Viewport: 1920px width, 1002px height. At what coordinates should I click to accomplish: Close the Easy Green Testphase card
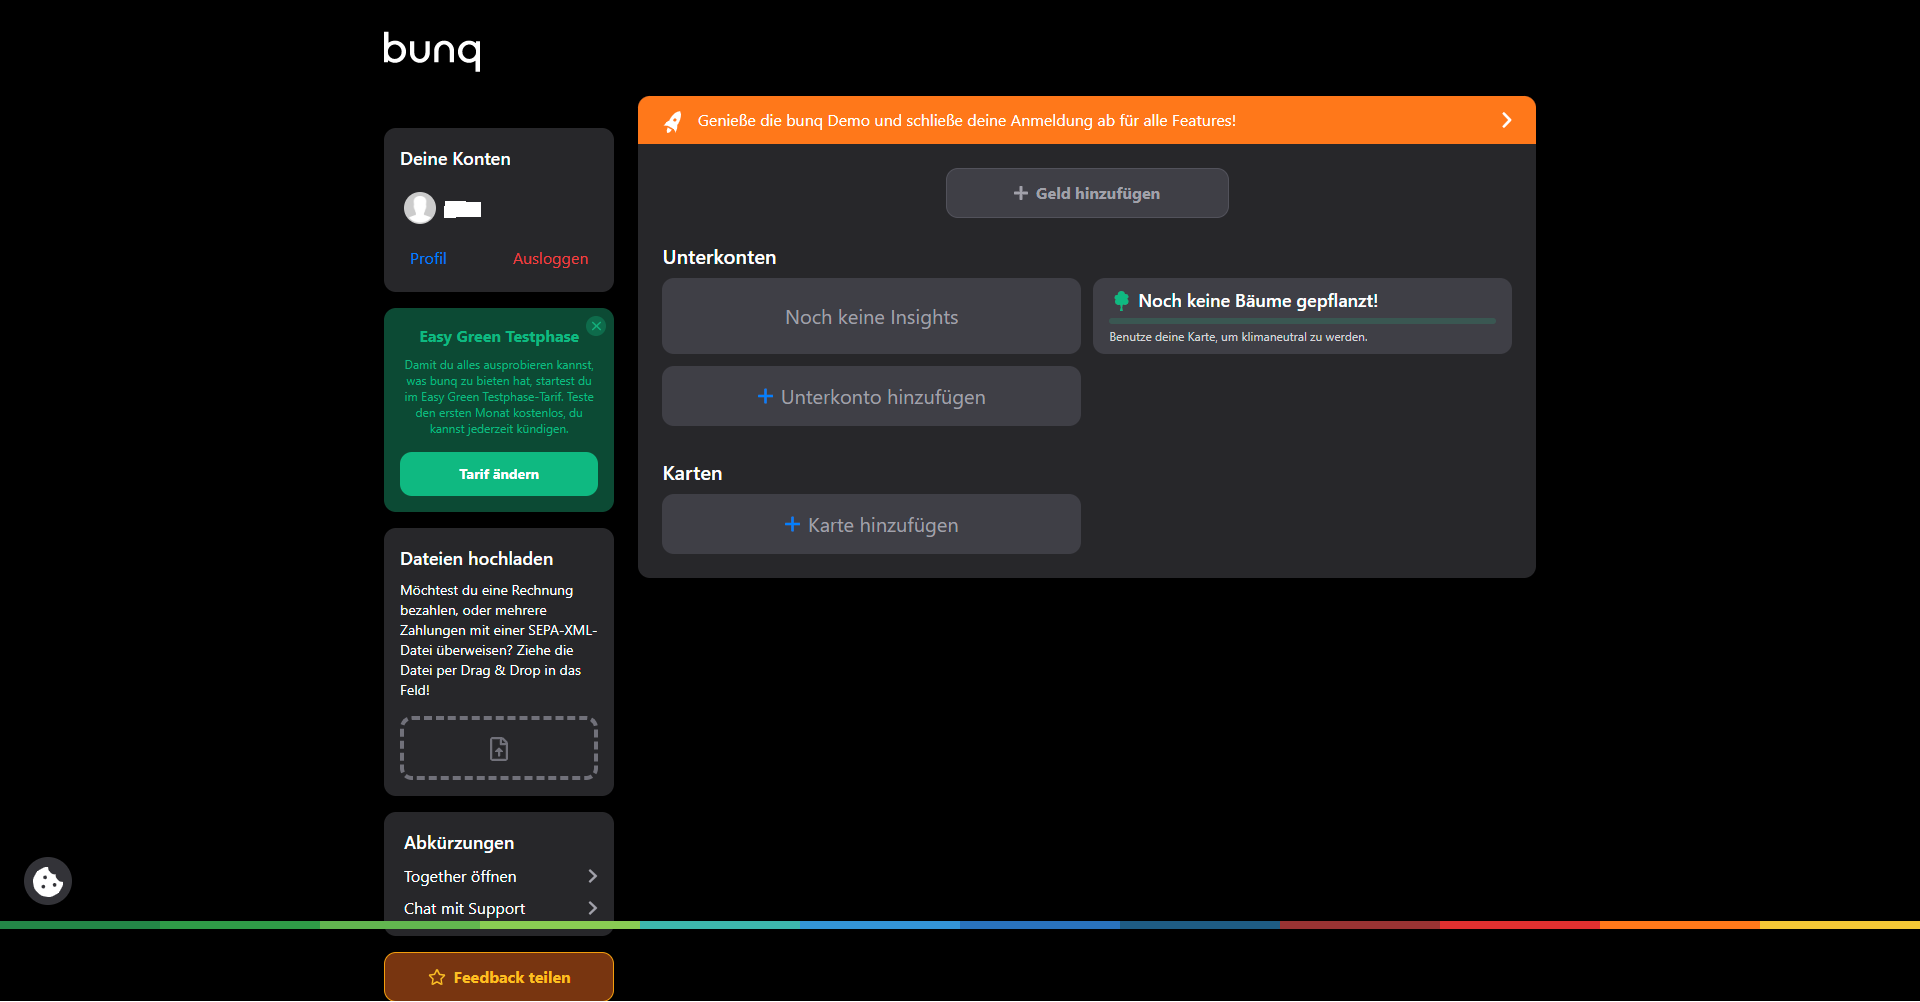pos(596,326)
